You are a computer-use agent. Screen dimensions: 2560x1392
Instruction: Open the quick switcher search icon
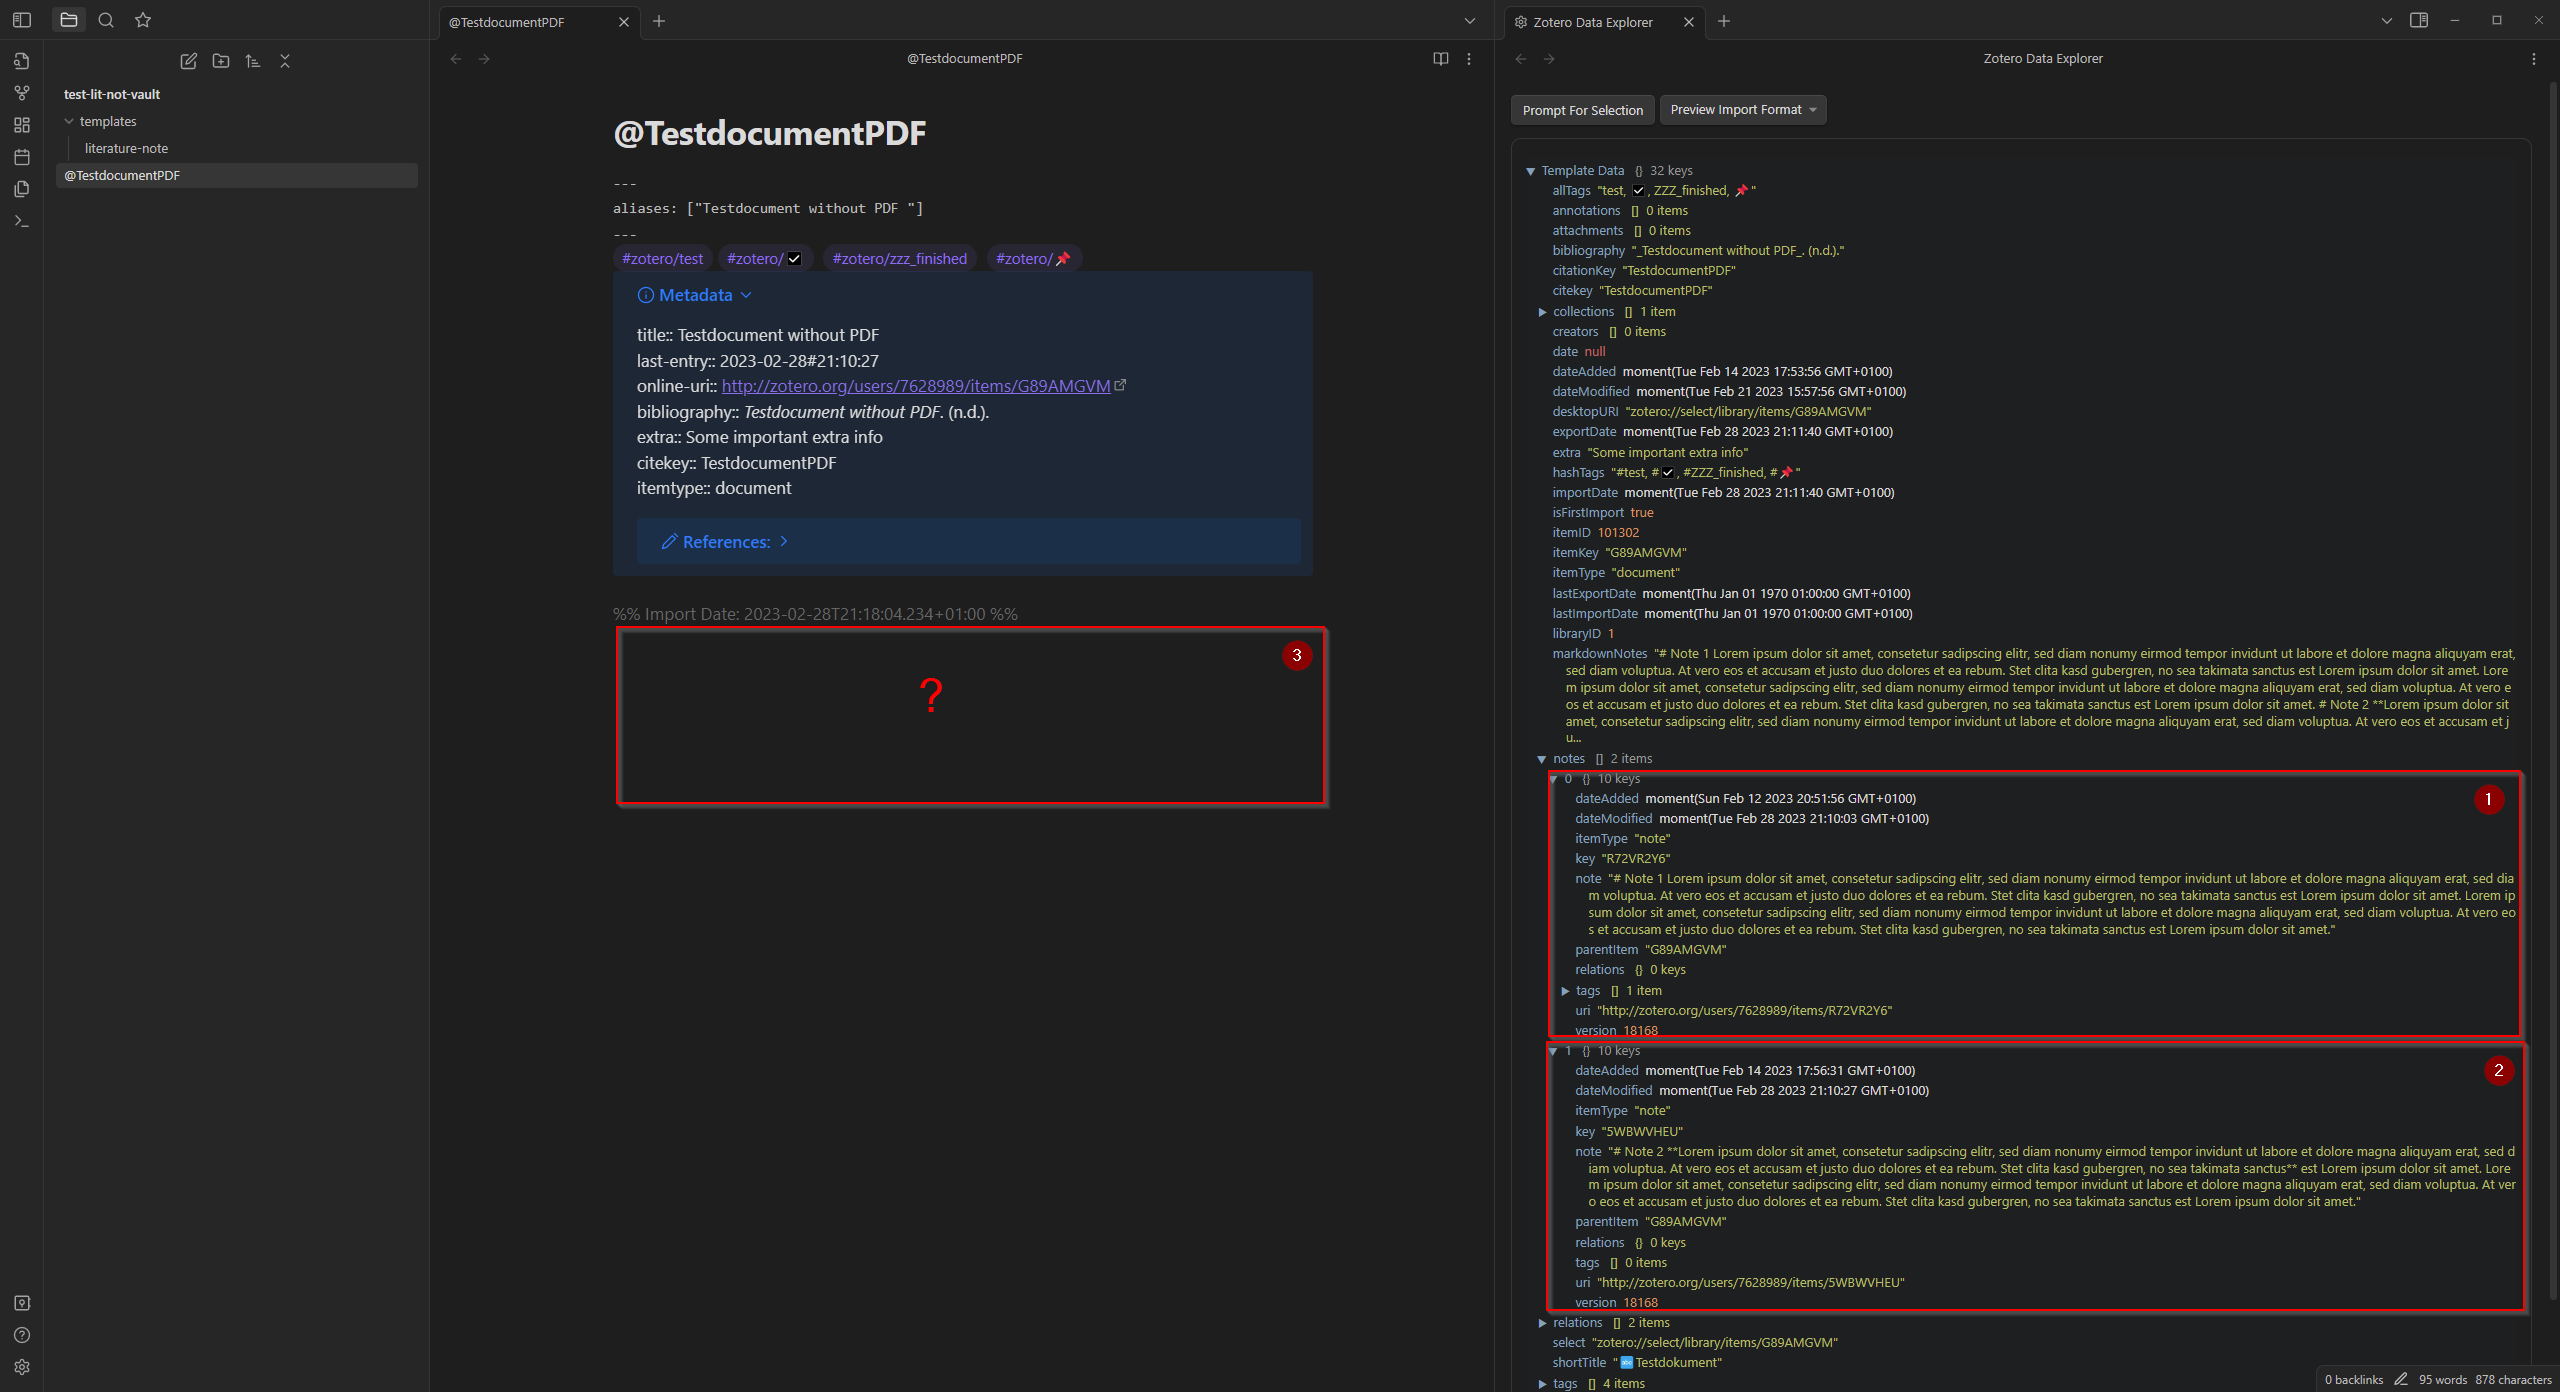pyautogui.click(x=105, y=20)
